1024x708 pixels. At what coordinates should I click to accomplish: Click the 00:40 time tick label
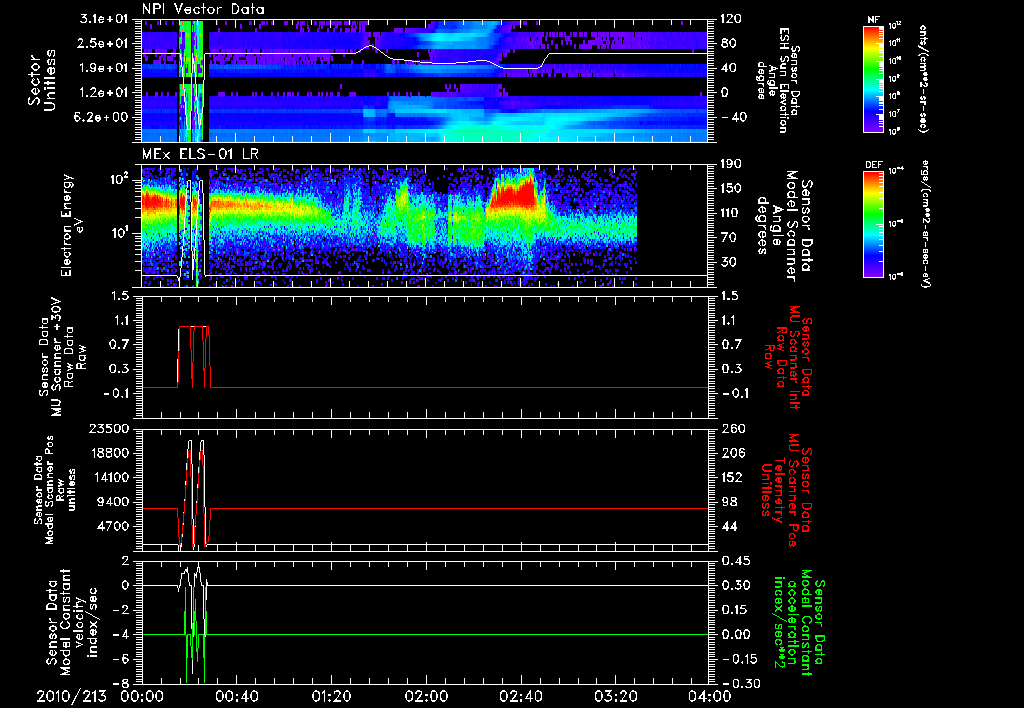tap(236, 697)
